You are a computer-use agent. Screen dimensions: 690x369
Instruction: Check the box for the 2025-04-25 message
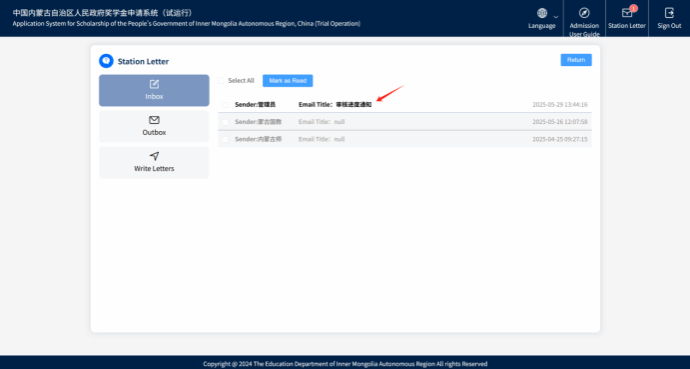pos(225,139)
